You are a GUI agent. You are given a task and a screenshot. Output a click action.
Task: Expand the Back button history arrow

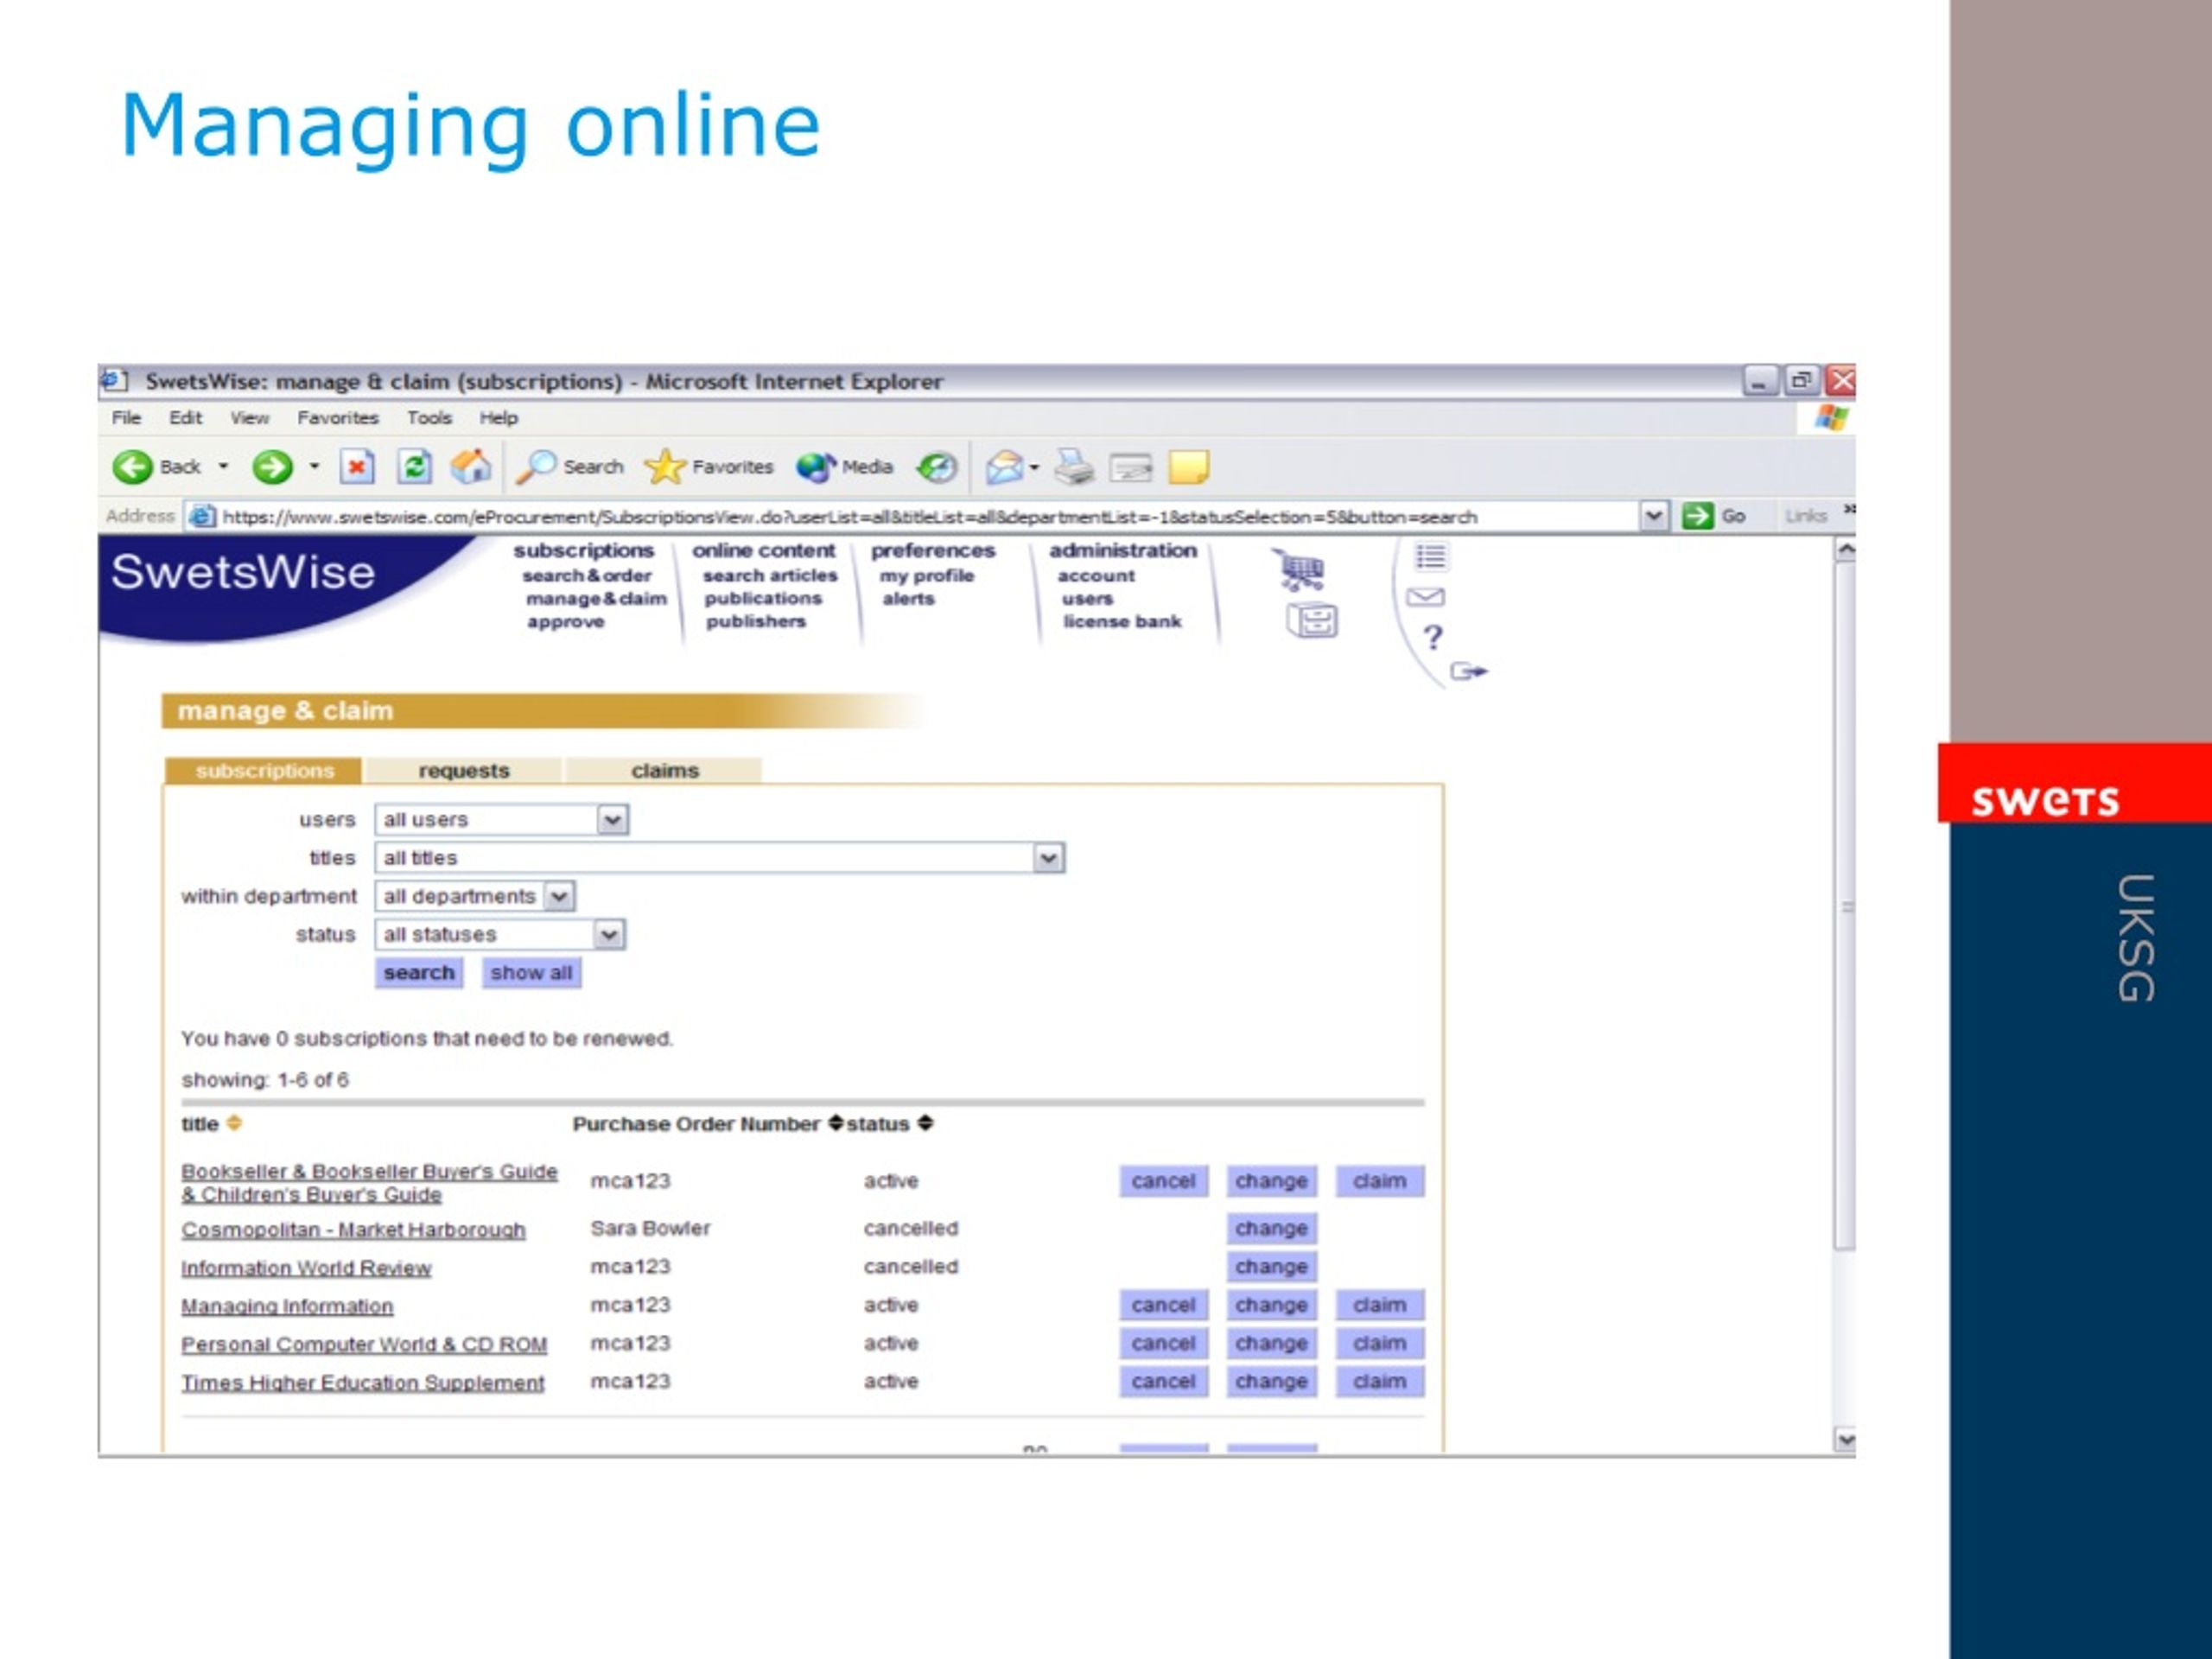click(223, 467)
